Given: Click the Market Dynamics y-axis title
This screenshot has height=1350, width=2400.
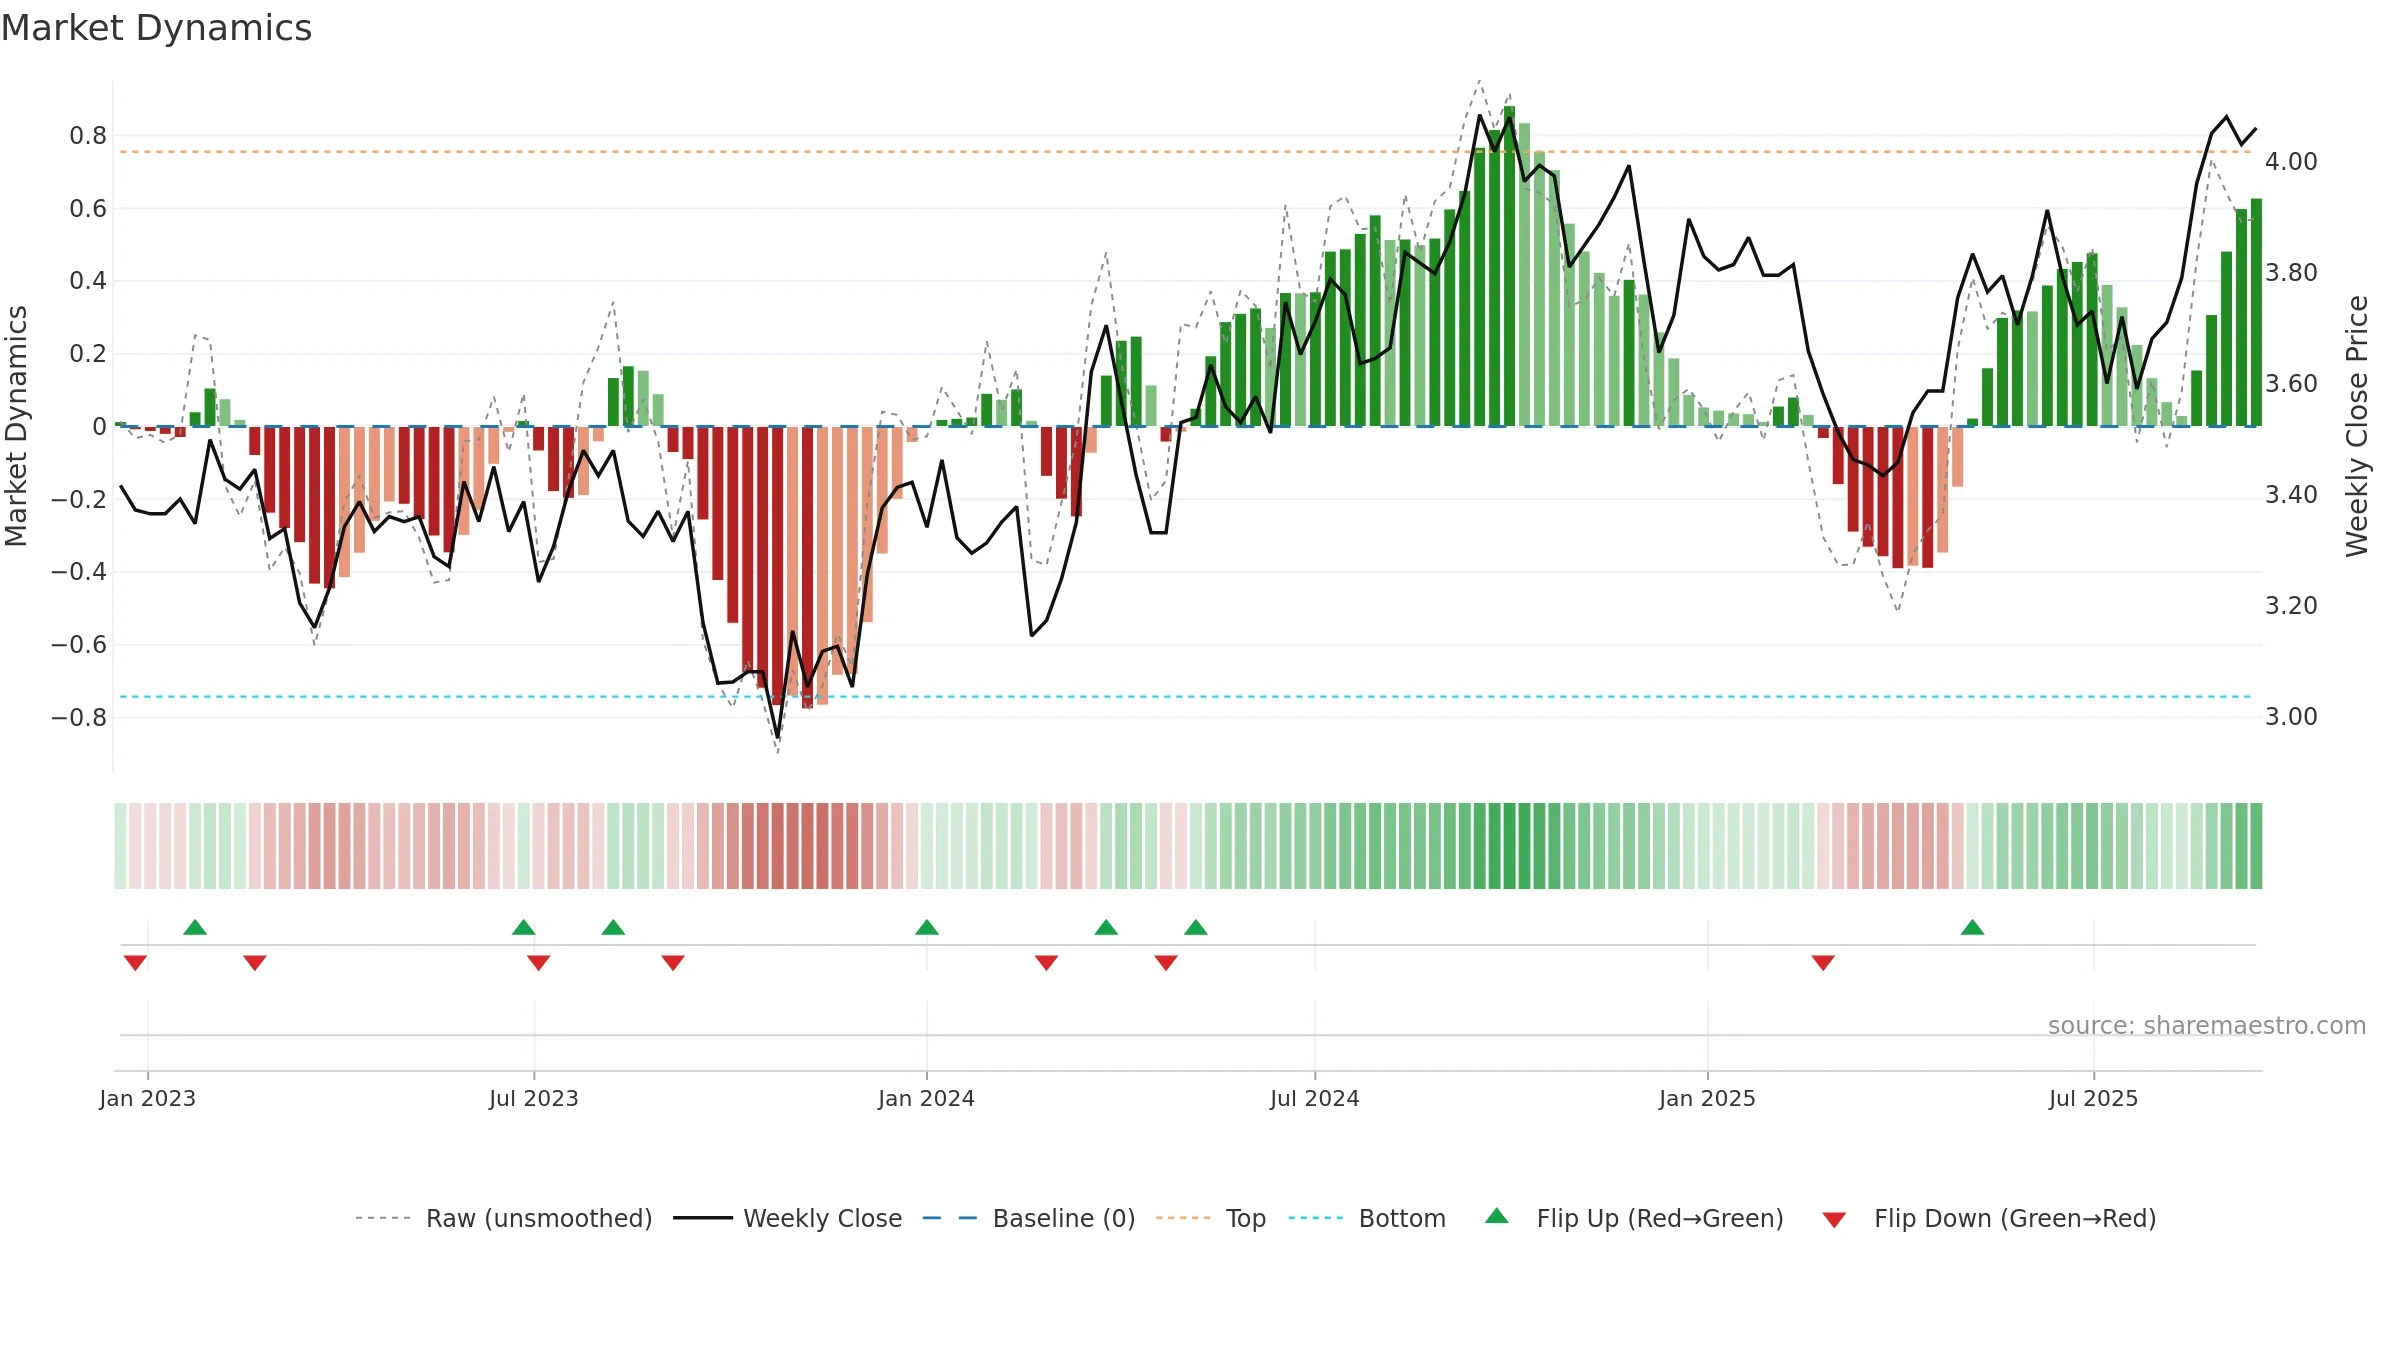Looking at the screenshot, I should (x=16, y=426).
